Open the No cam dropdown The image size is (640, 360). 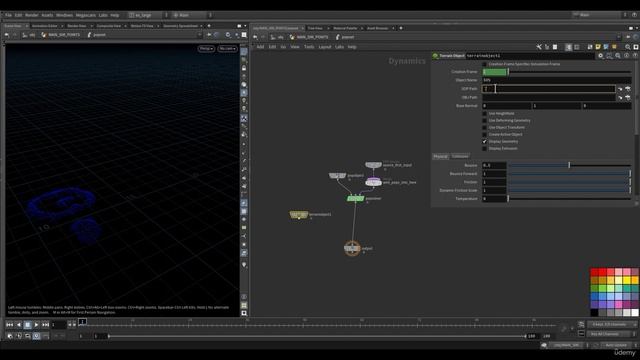227,49
